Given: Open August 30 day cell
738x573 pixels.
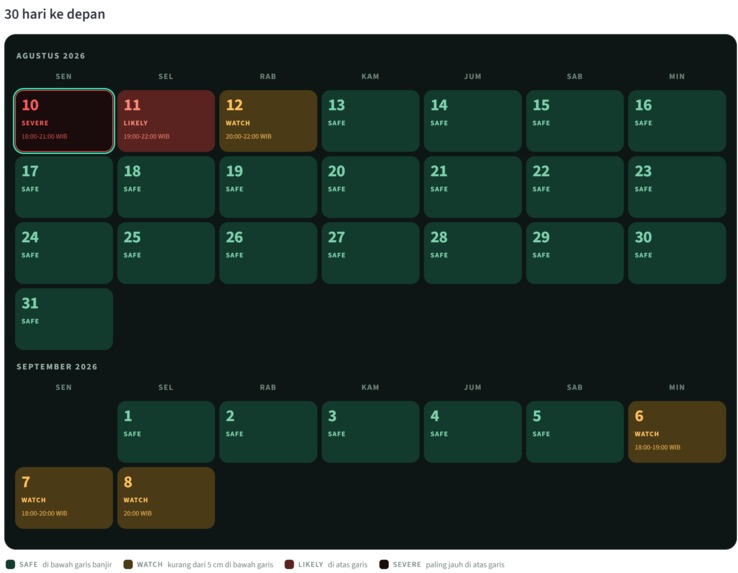Looking at the screenshot, I should [x=677, y=253].
